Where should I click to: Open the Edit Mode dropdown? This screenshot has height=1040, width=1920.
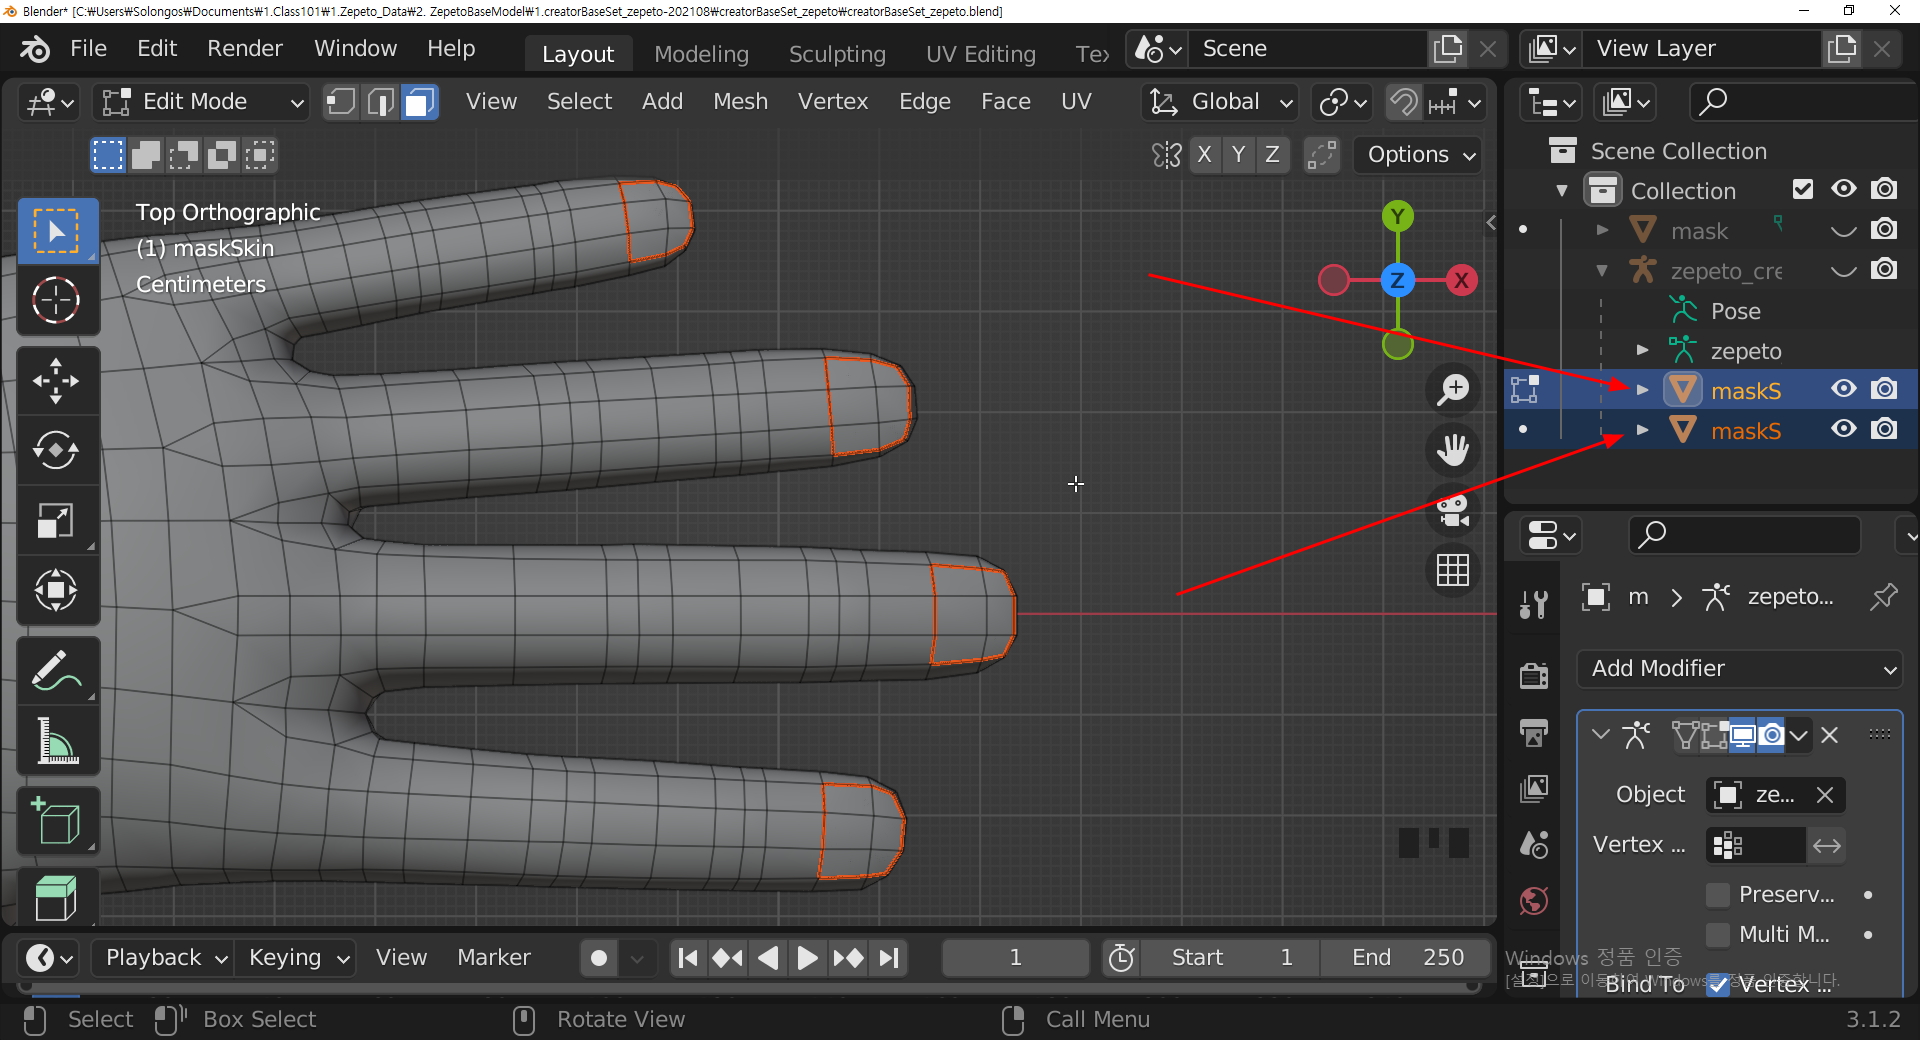(x=202, y=102)
